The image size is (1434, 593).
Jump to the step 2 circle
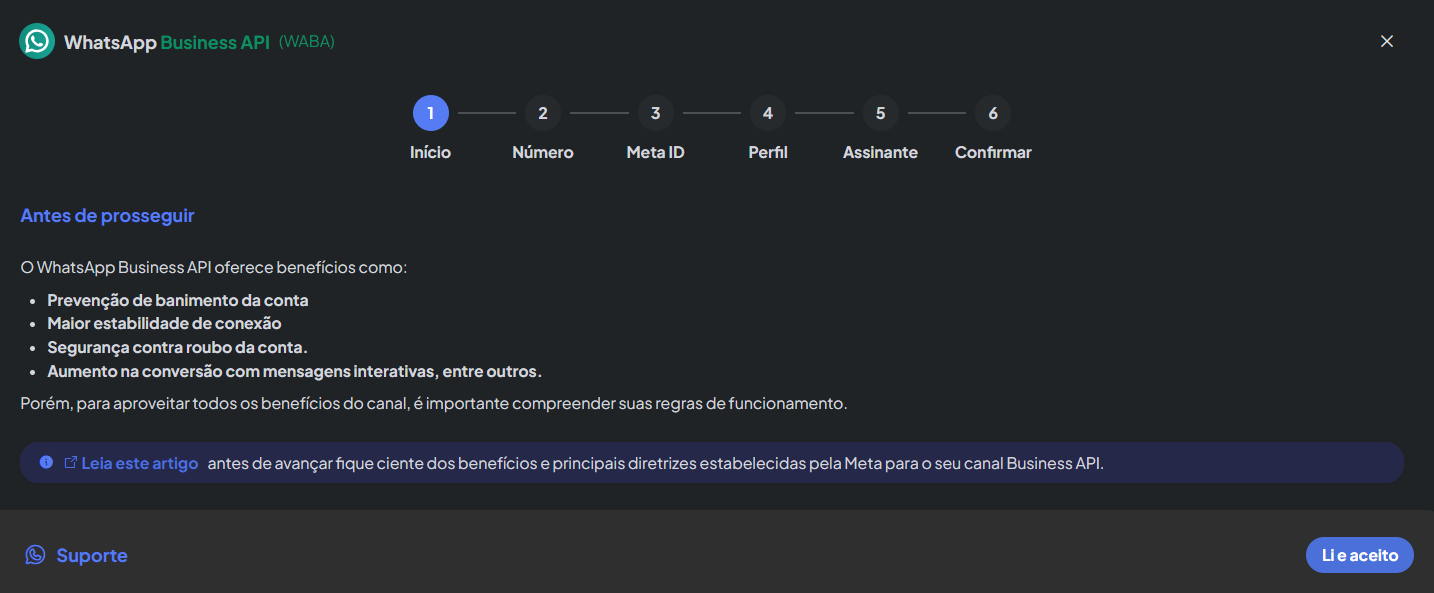(543, 113)
